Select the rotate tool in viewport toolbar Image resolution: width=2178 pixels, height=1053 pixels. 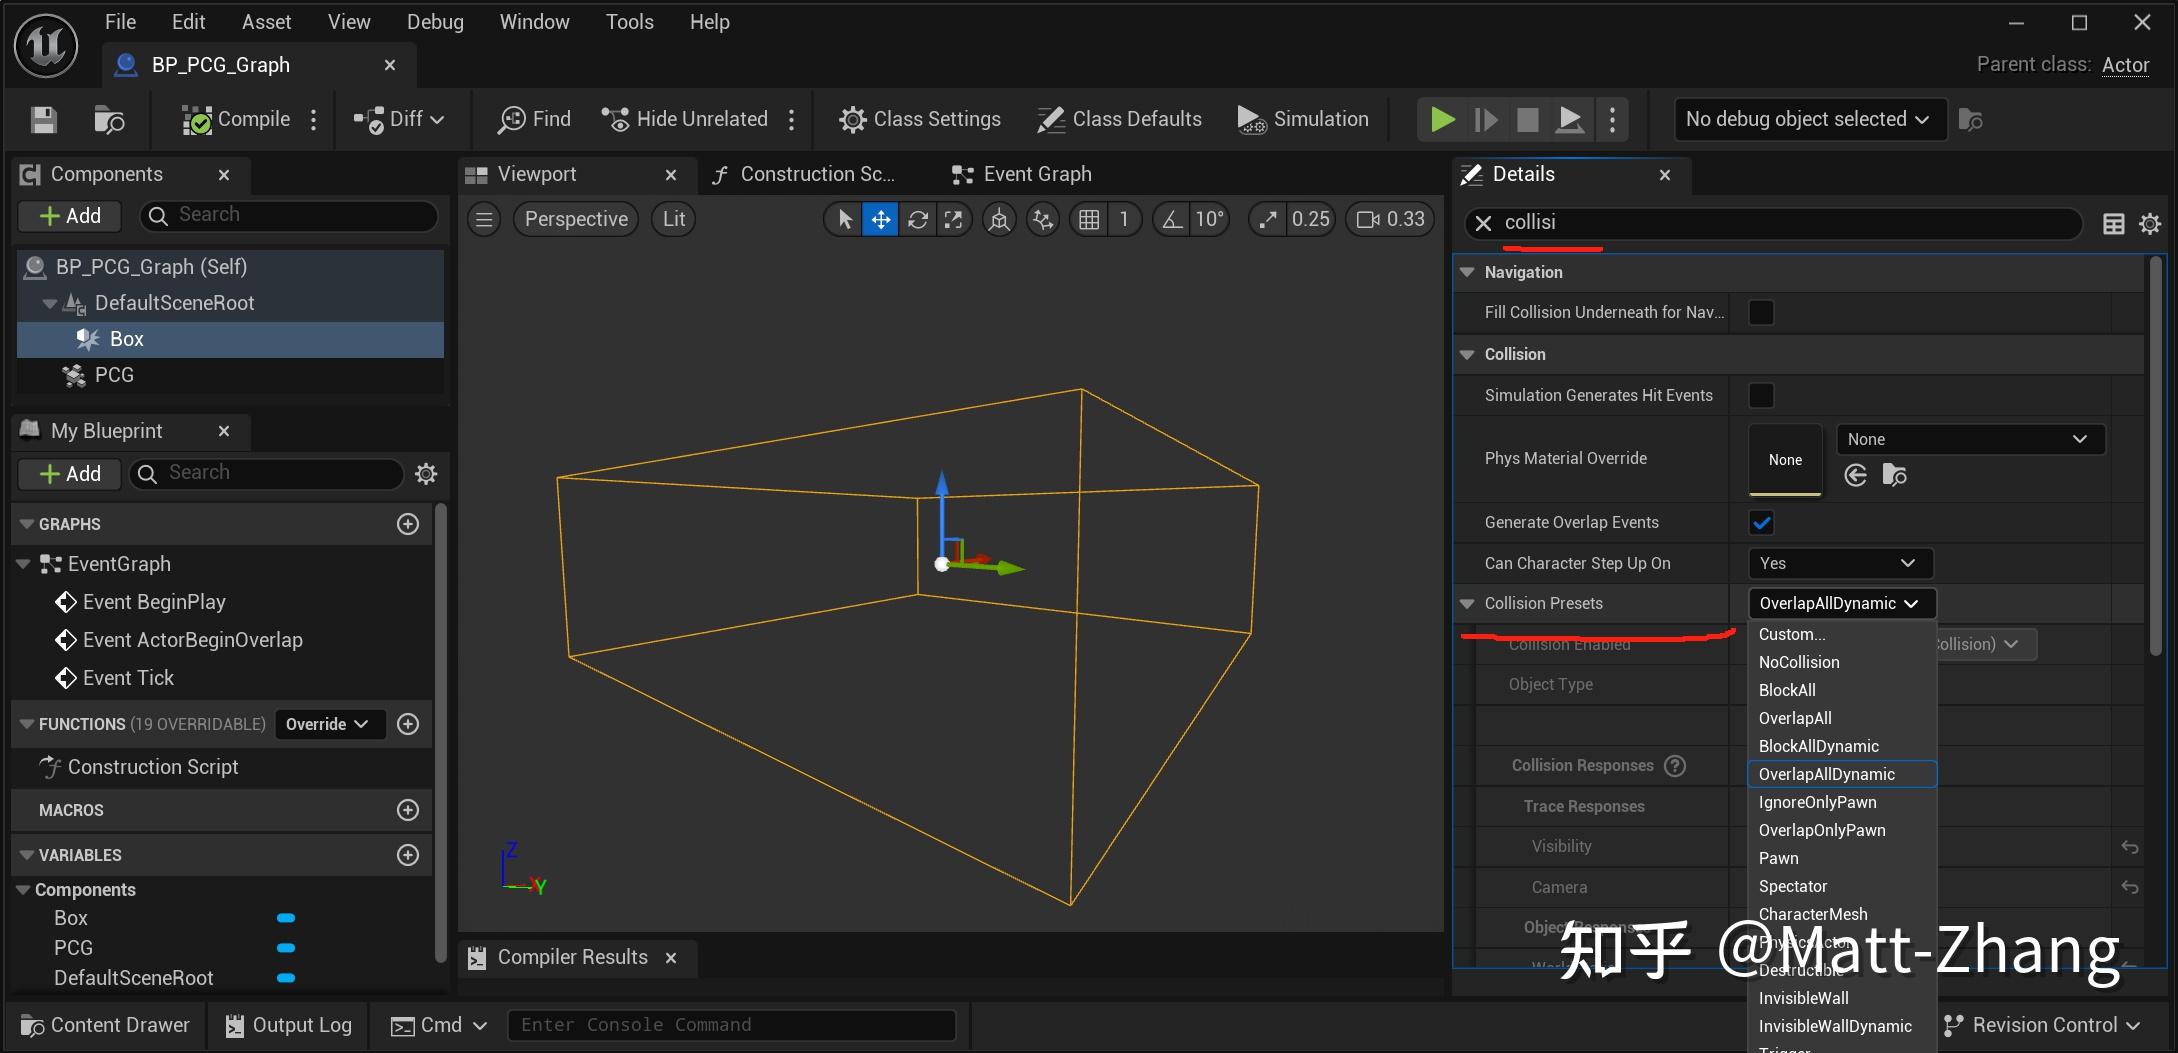click(x=917, y=219)
